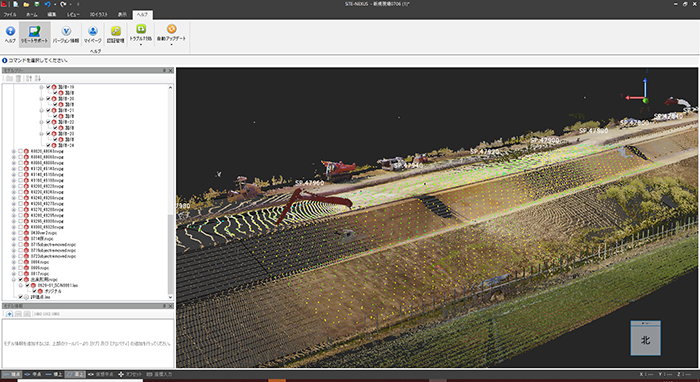
Task: Show バージョン情報 version information
Action: point(66,35)
